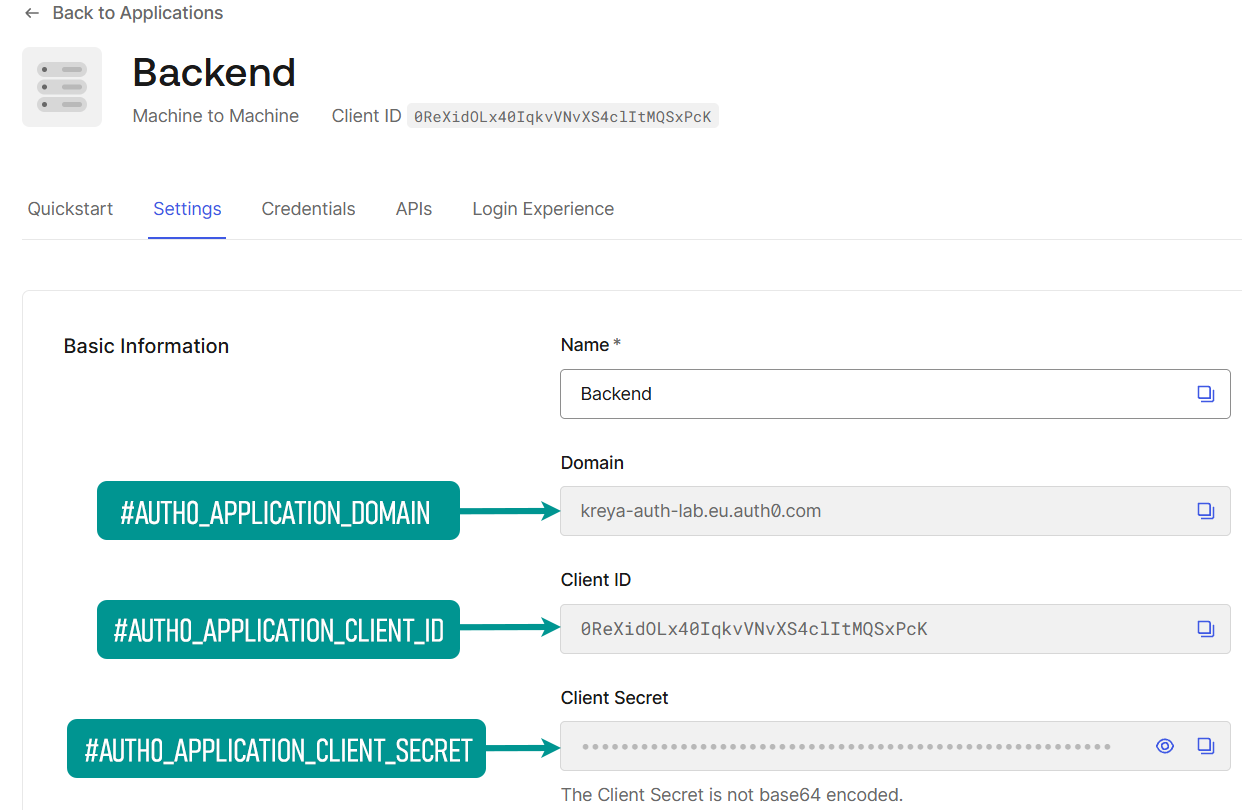Select the Settings tab
Screen dimensions: 1242x810
tap(187, 209)
